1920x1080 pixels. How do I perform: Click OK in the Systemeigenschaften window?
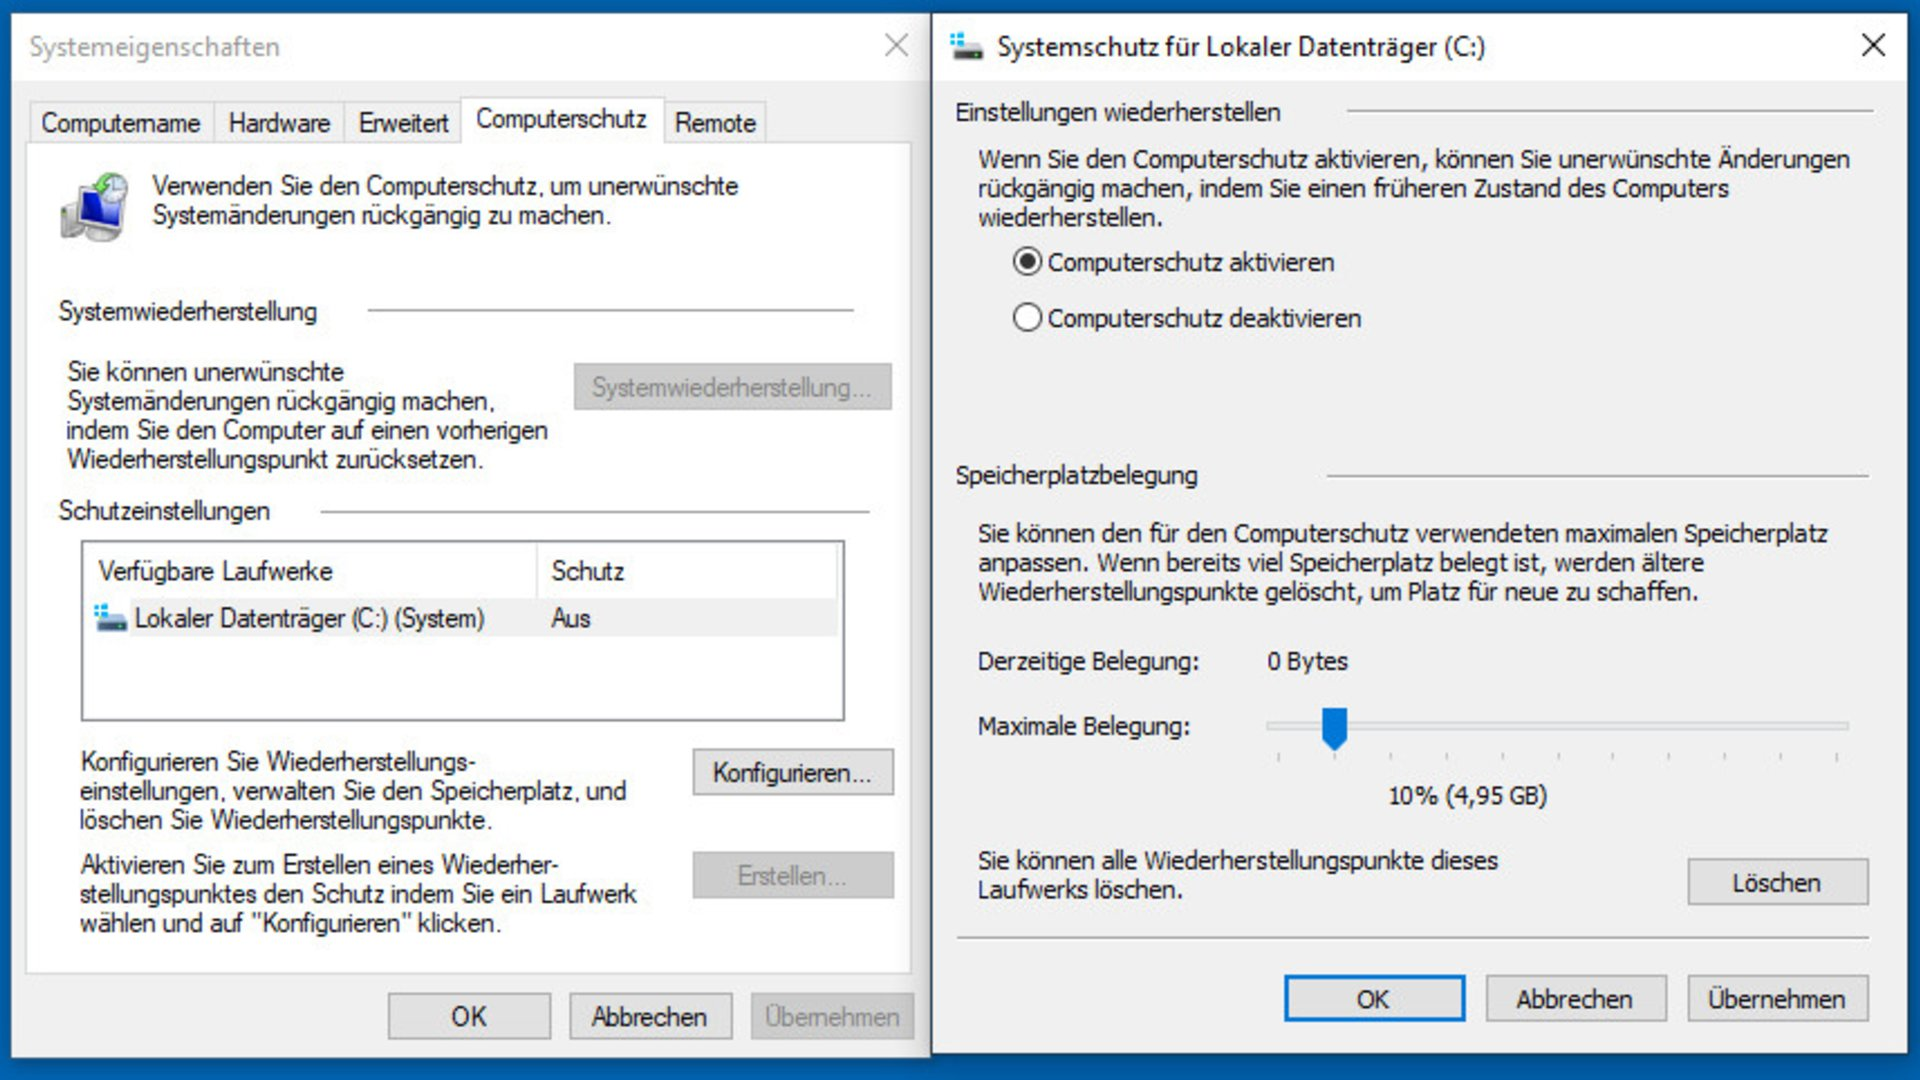(x=468, y=1017)
